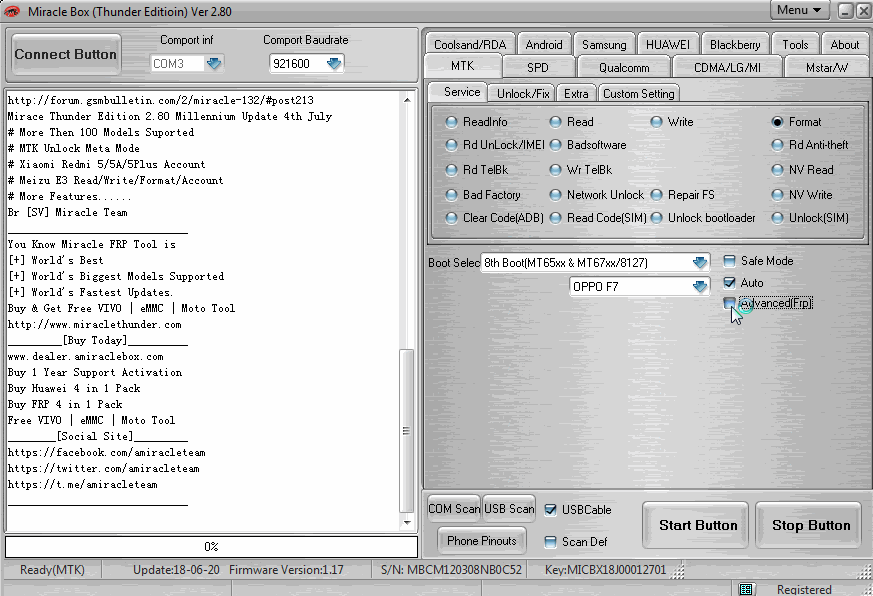Switch to the Coolsand/RDA tab
Image resolution: width=873 pixels, height=596 pixels.
coord(470,45)
